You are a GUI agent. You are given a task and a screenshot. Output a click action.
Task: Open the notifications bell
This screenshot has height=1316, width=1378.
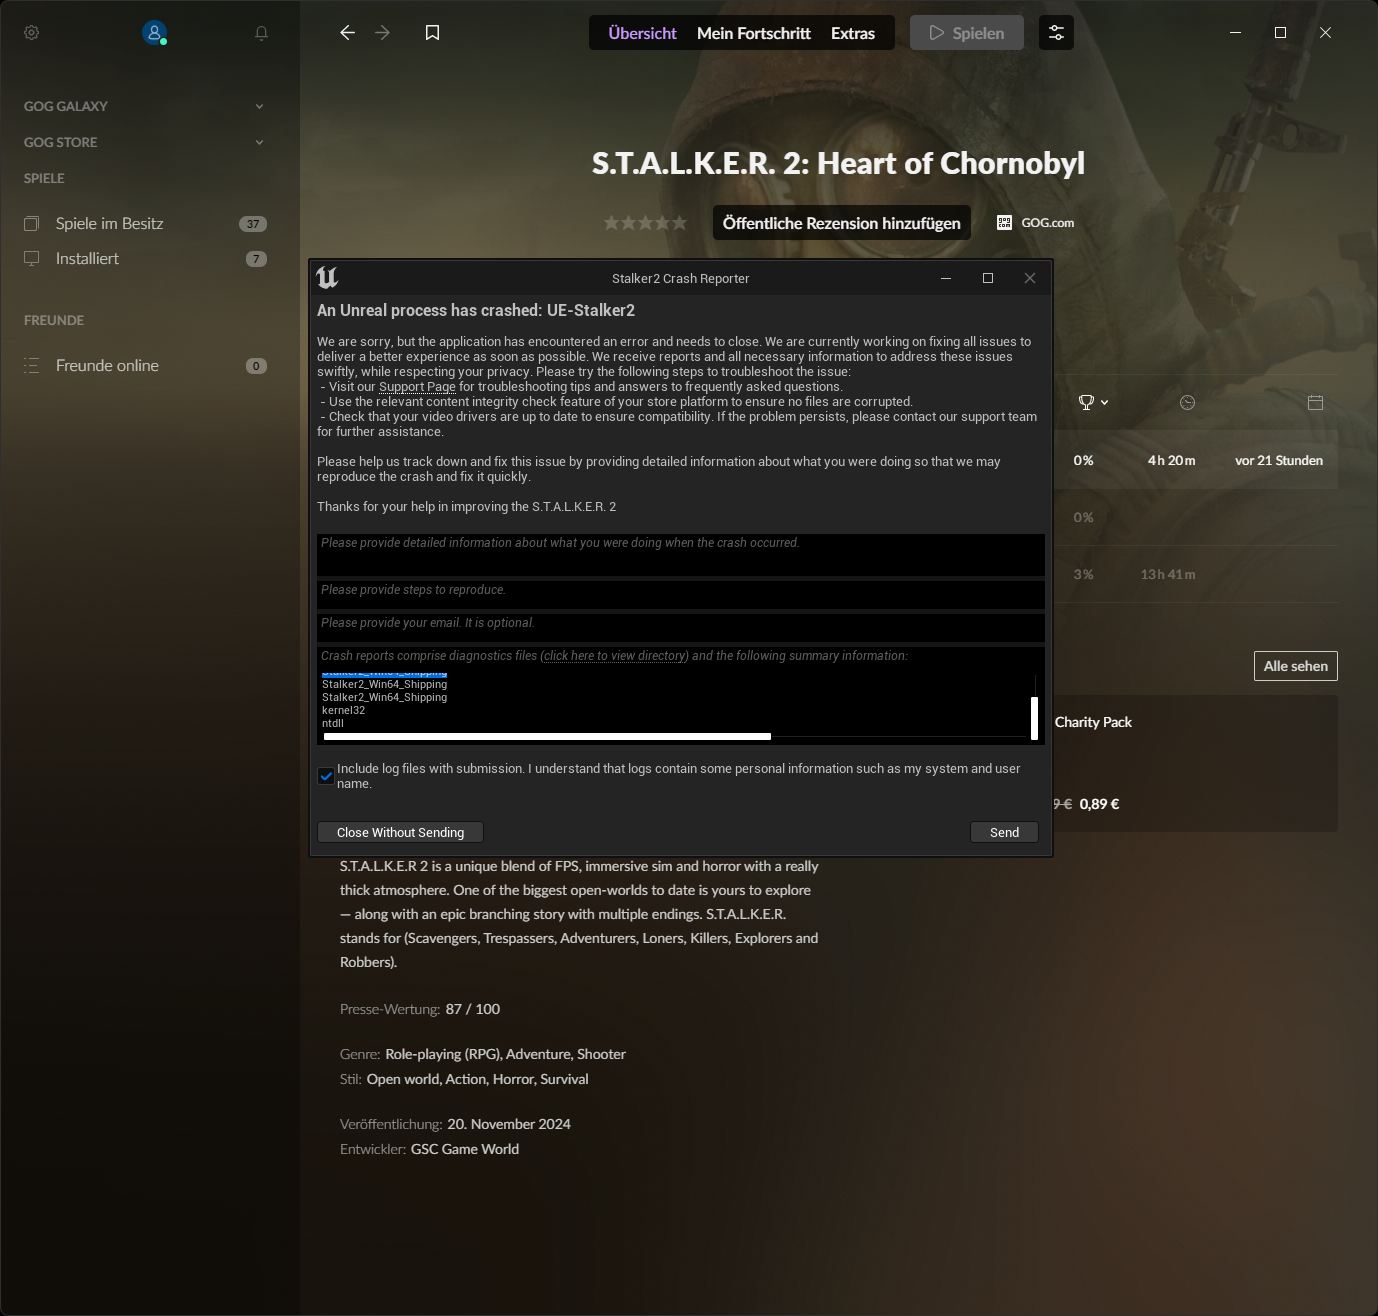261,33
